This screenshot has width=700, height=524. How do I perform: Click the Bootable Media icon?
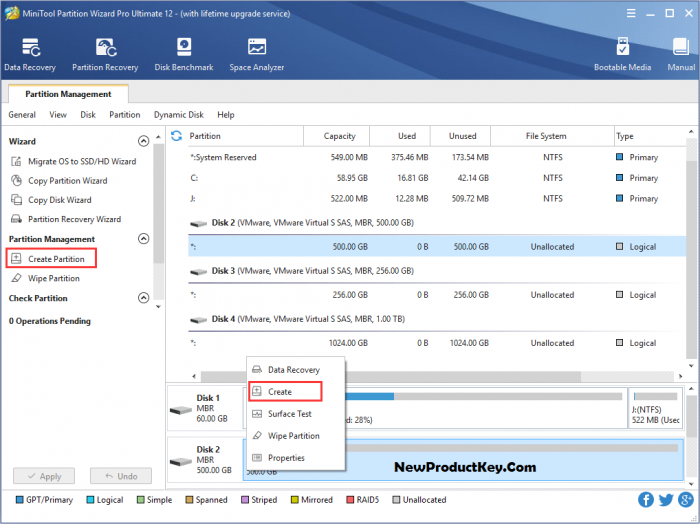(x=623, y=54)
